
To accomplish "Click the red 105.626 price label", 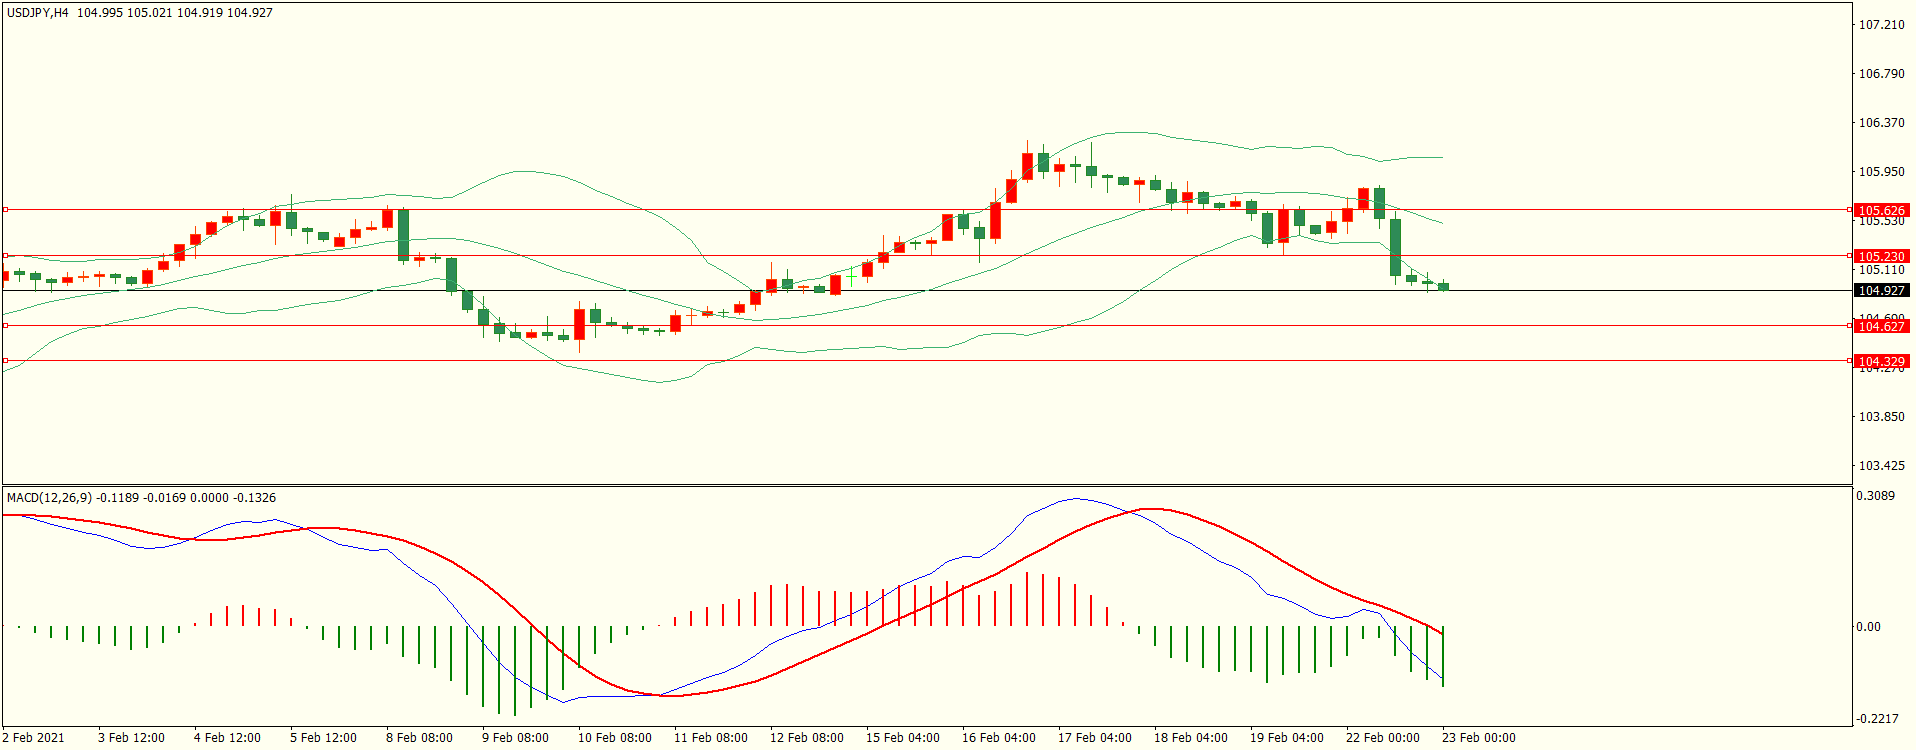I will click(1880, 211).
